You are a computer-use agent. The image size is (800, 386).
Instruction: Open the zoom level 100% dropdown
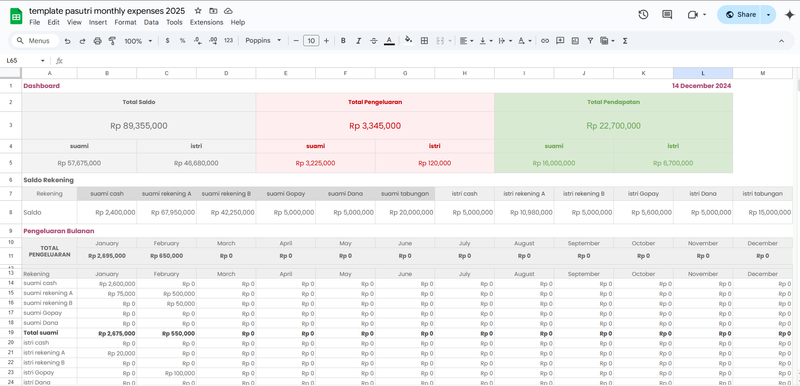[138, 41]
